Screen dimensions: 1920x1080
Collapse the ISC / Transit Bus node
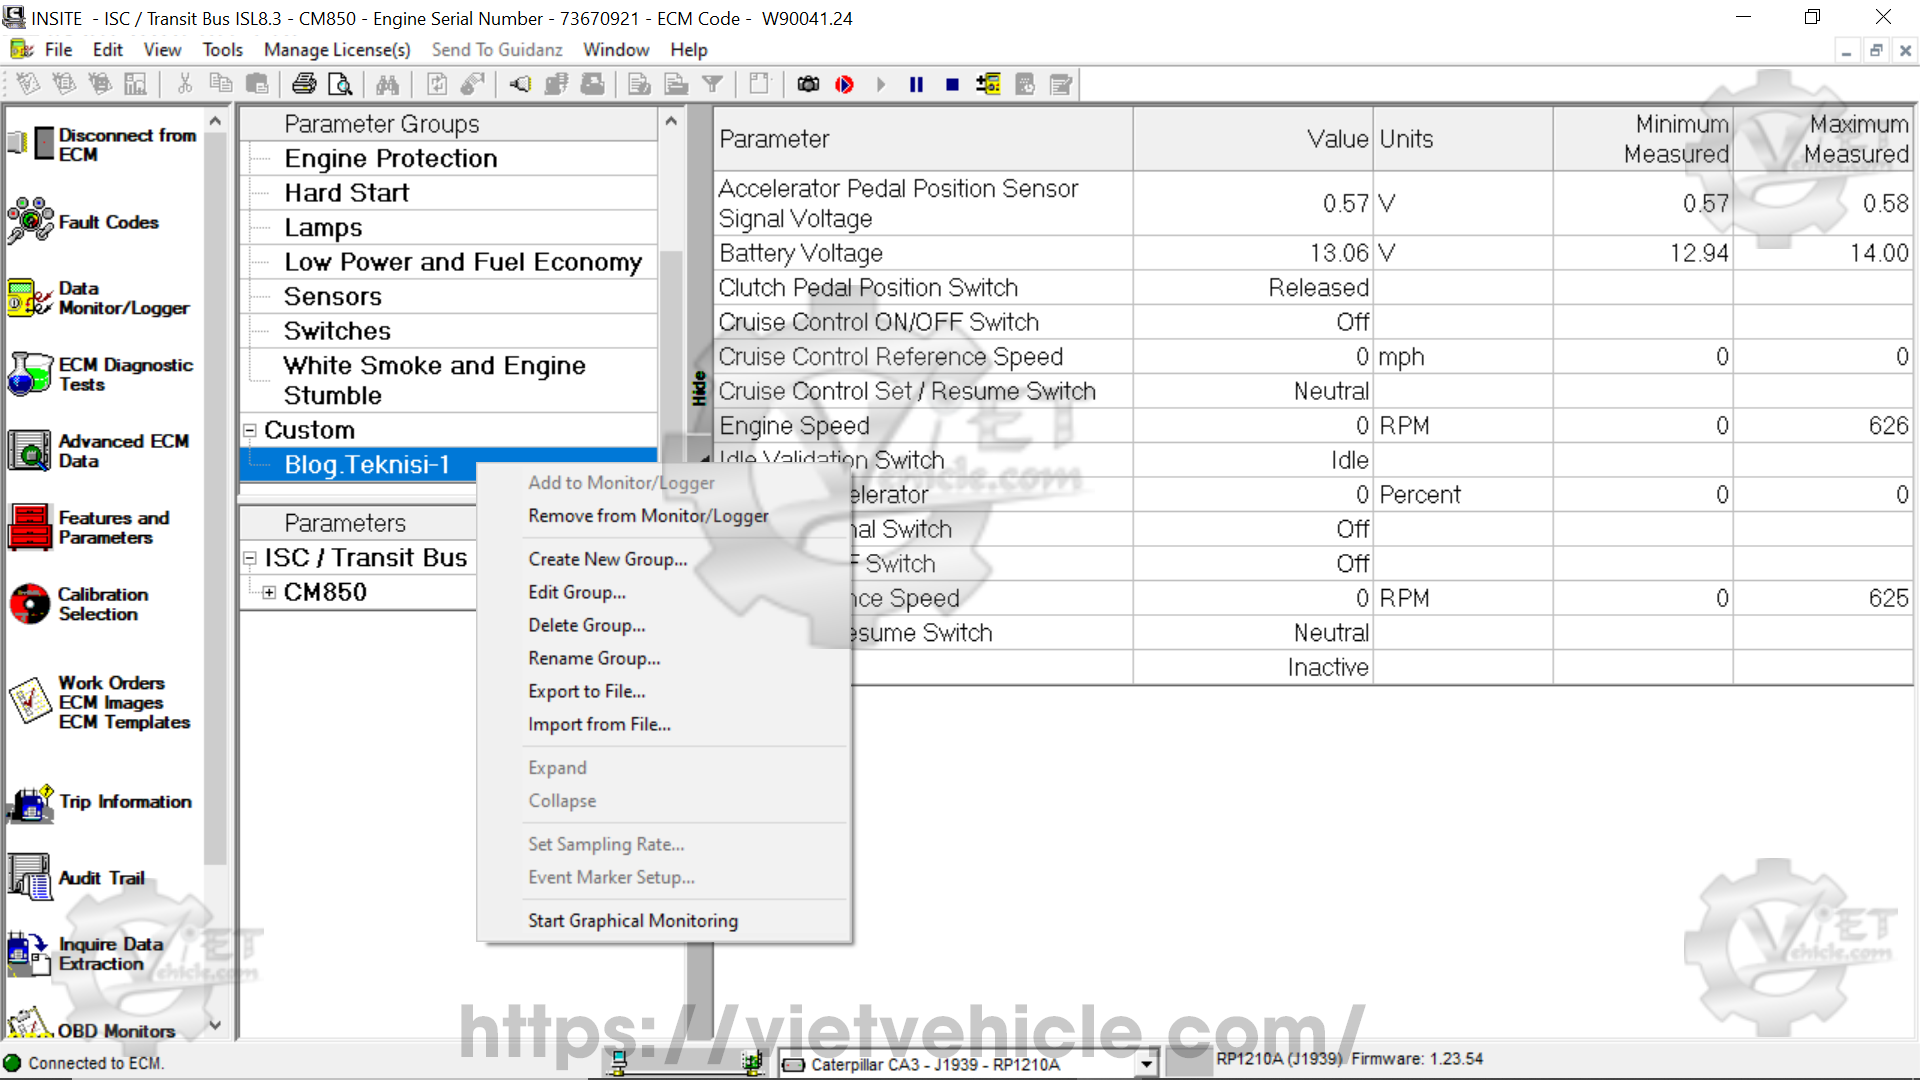click(x=250, y=559)
